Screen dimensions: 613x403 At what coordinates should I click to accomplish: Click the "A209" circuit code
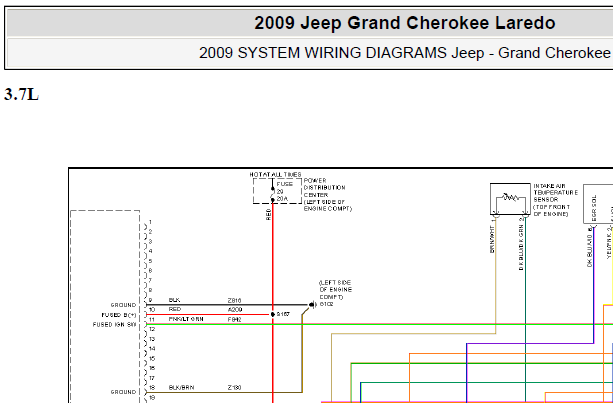(x=235, y=310)
